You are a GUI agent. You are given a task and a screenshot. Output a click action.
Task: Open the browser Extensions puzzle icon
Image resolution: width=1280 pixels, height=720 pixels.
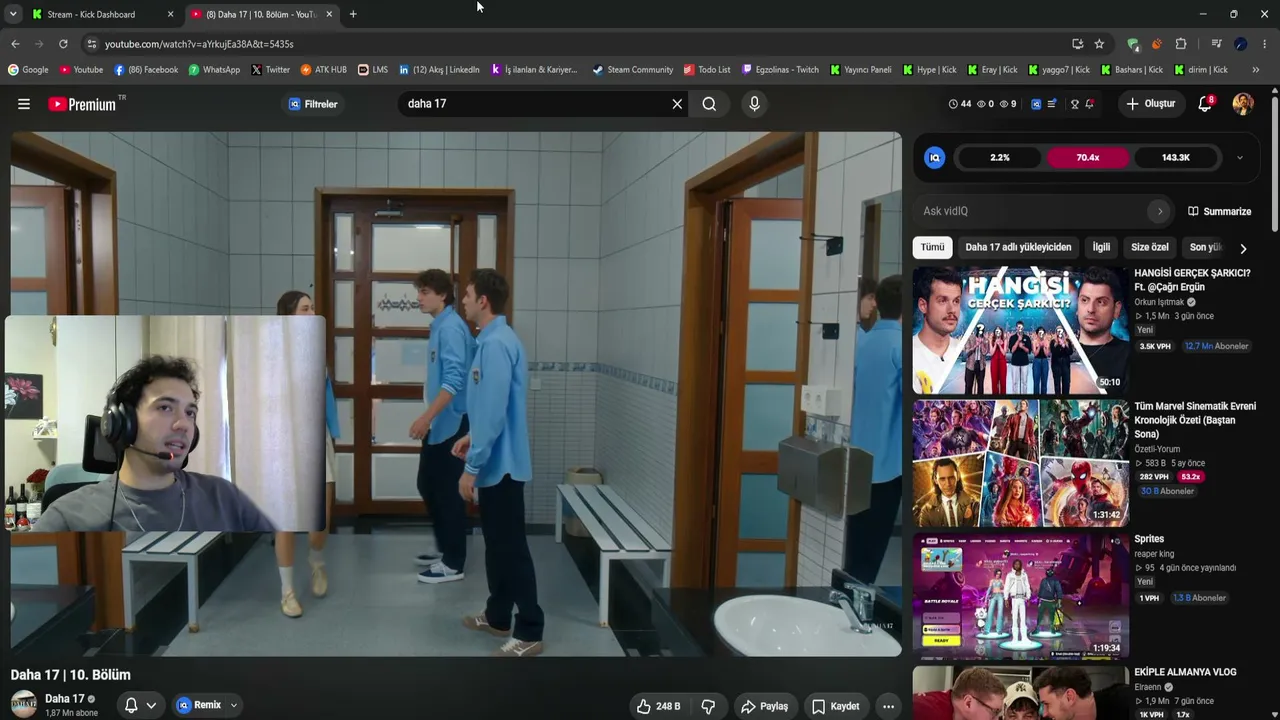point(1181,44)
